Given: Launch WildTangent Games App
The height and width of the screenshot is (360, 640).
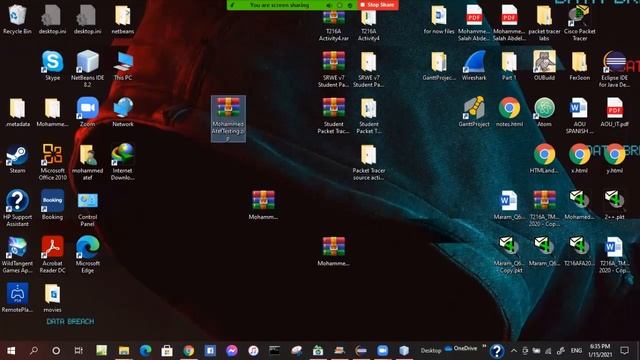Looking at the screenshot, I should tap(17, 255).
